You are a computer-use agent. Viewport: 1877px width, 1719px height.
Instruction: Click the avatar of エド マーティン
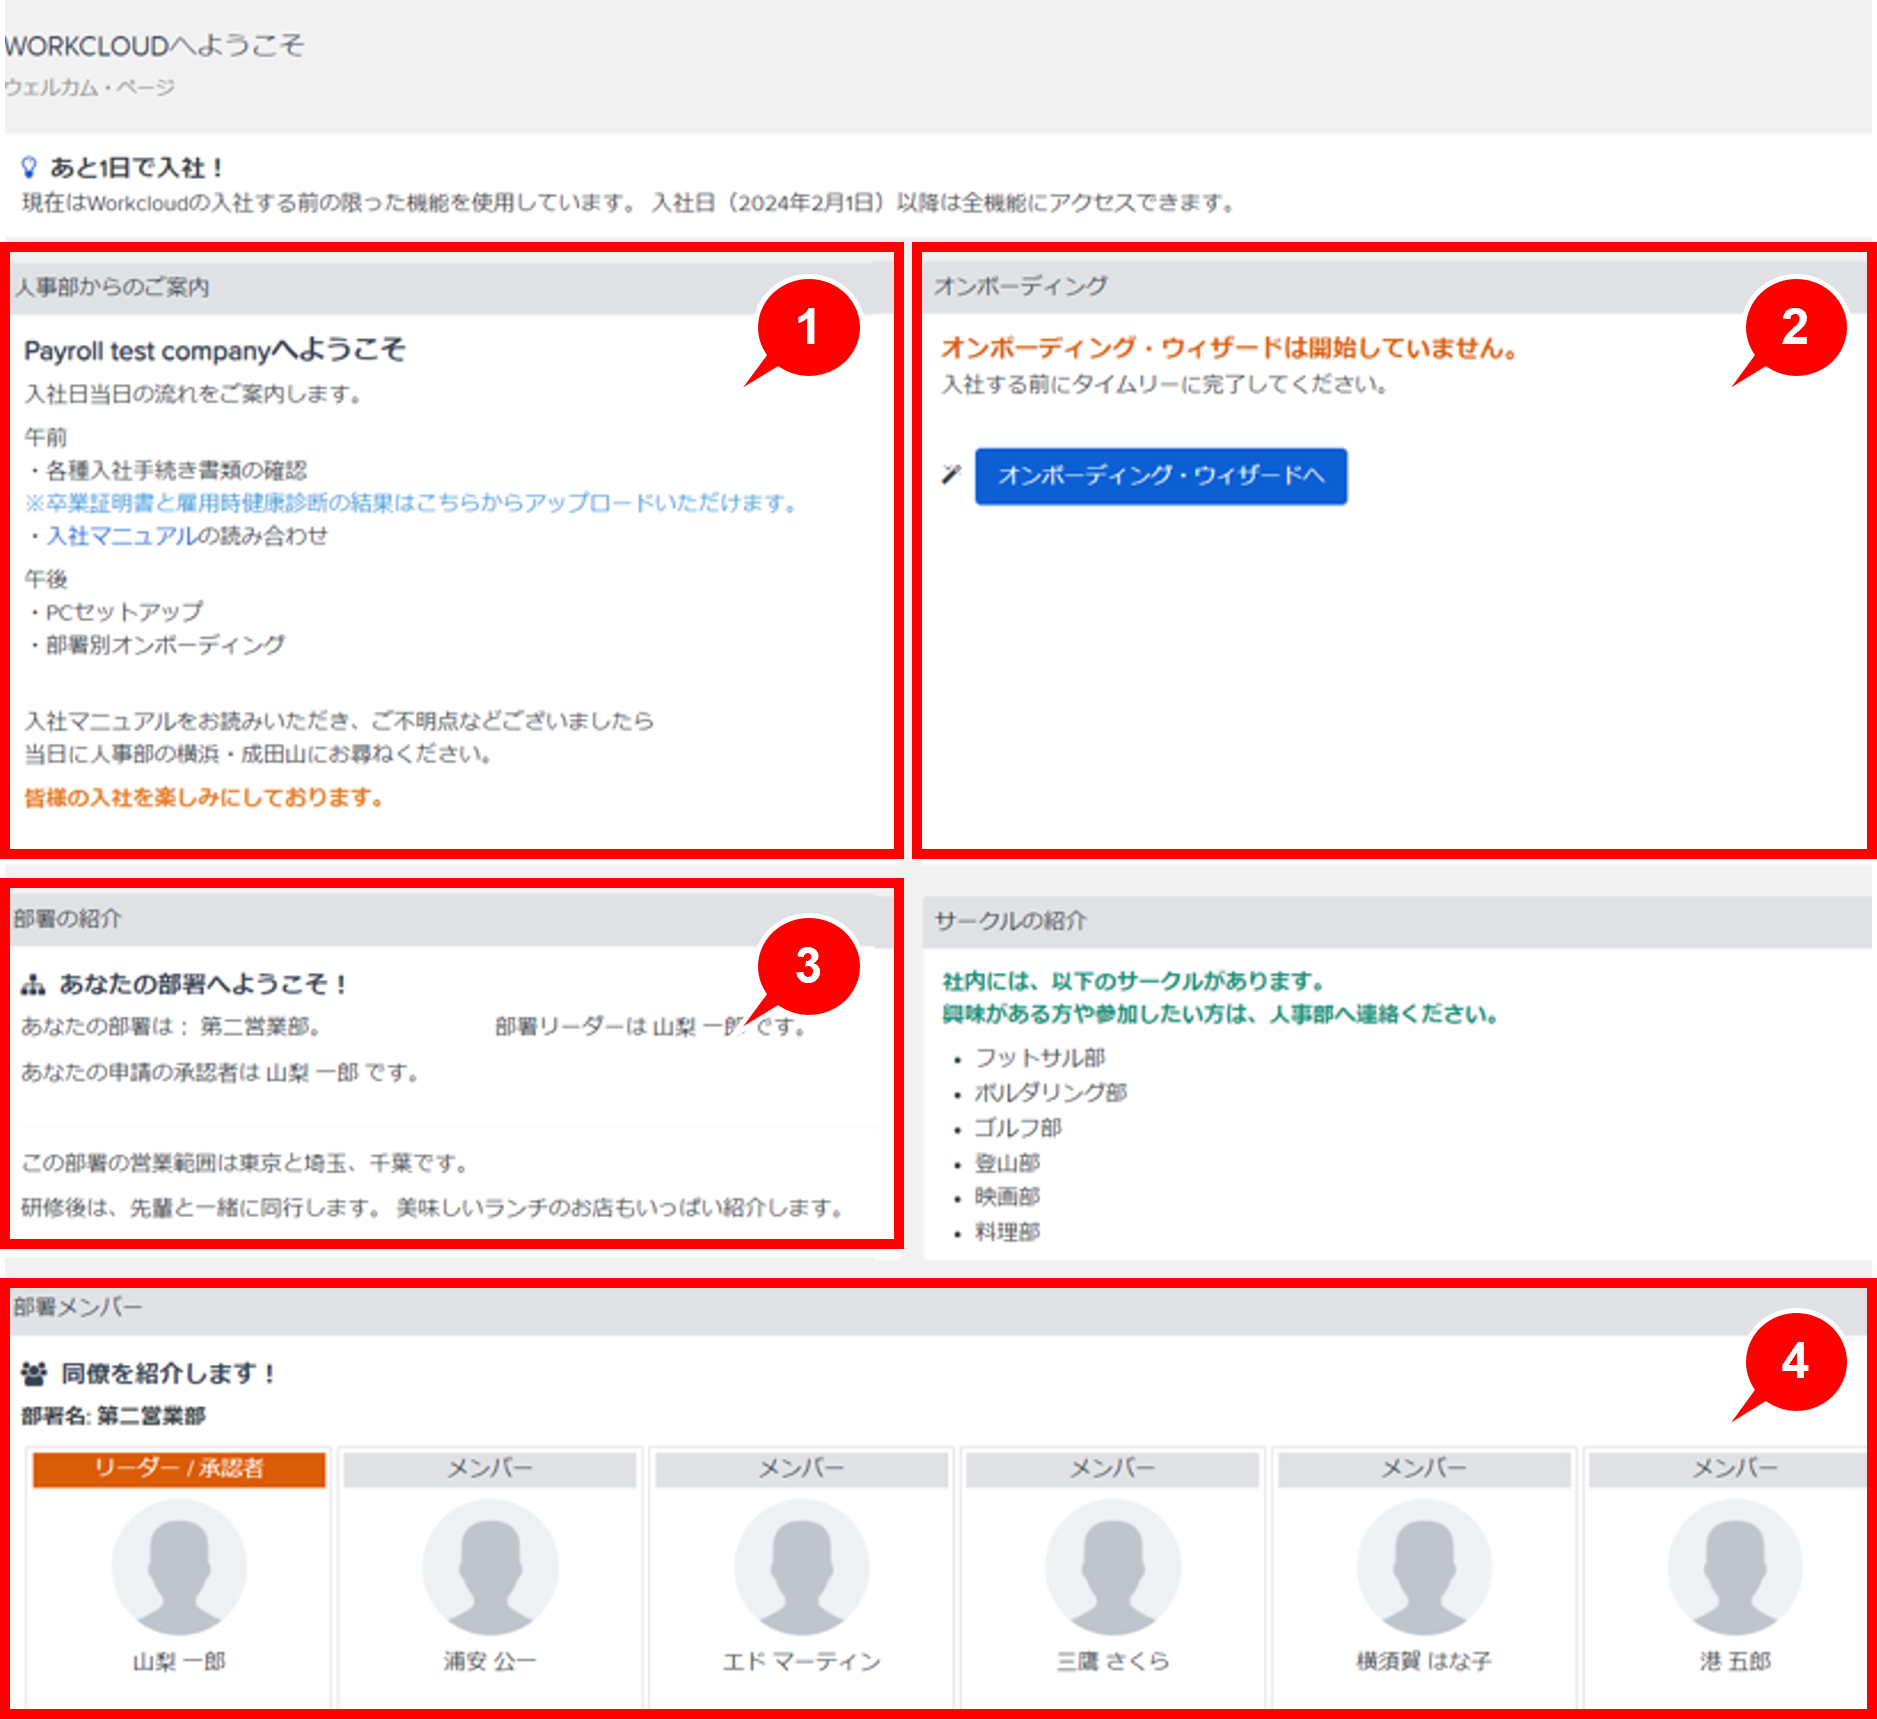(x=801, y=1567)
